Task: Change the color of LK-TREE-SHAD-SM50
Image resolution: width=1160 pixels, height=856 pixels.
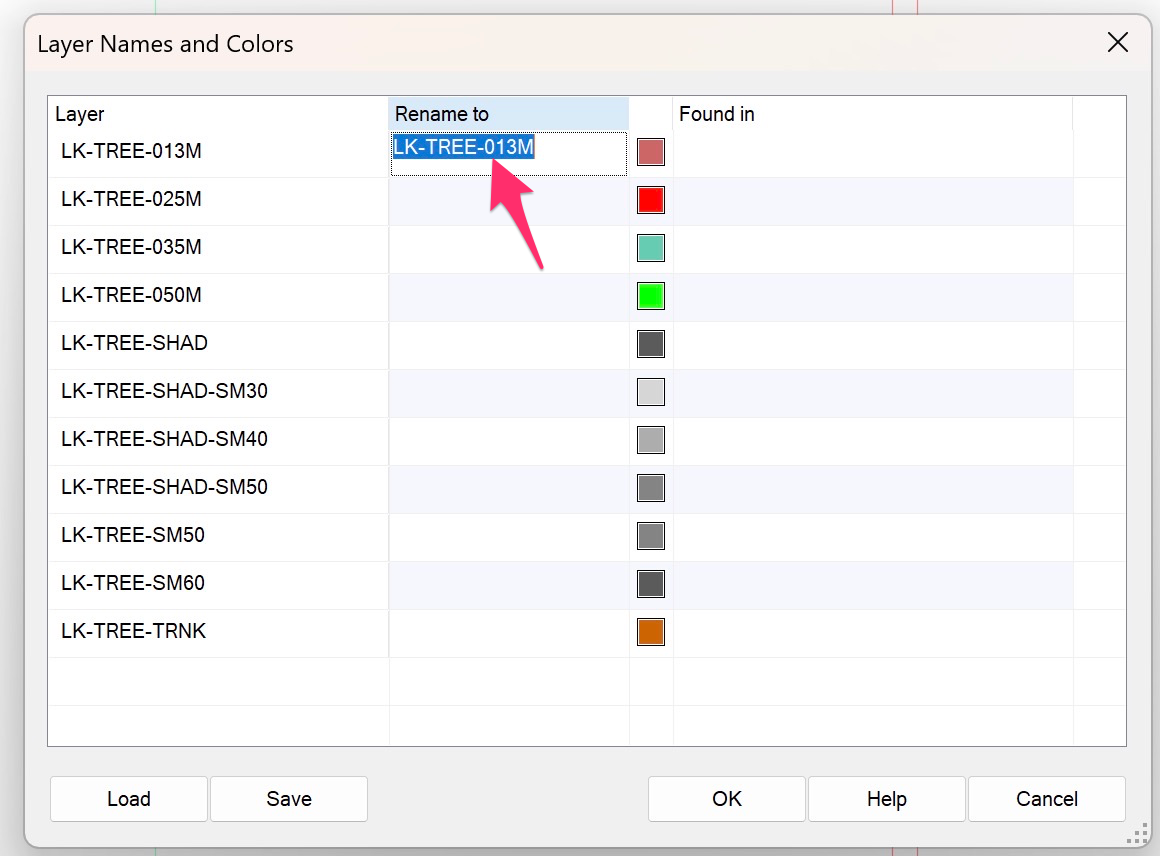Action: [x=650, y=488]
